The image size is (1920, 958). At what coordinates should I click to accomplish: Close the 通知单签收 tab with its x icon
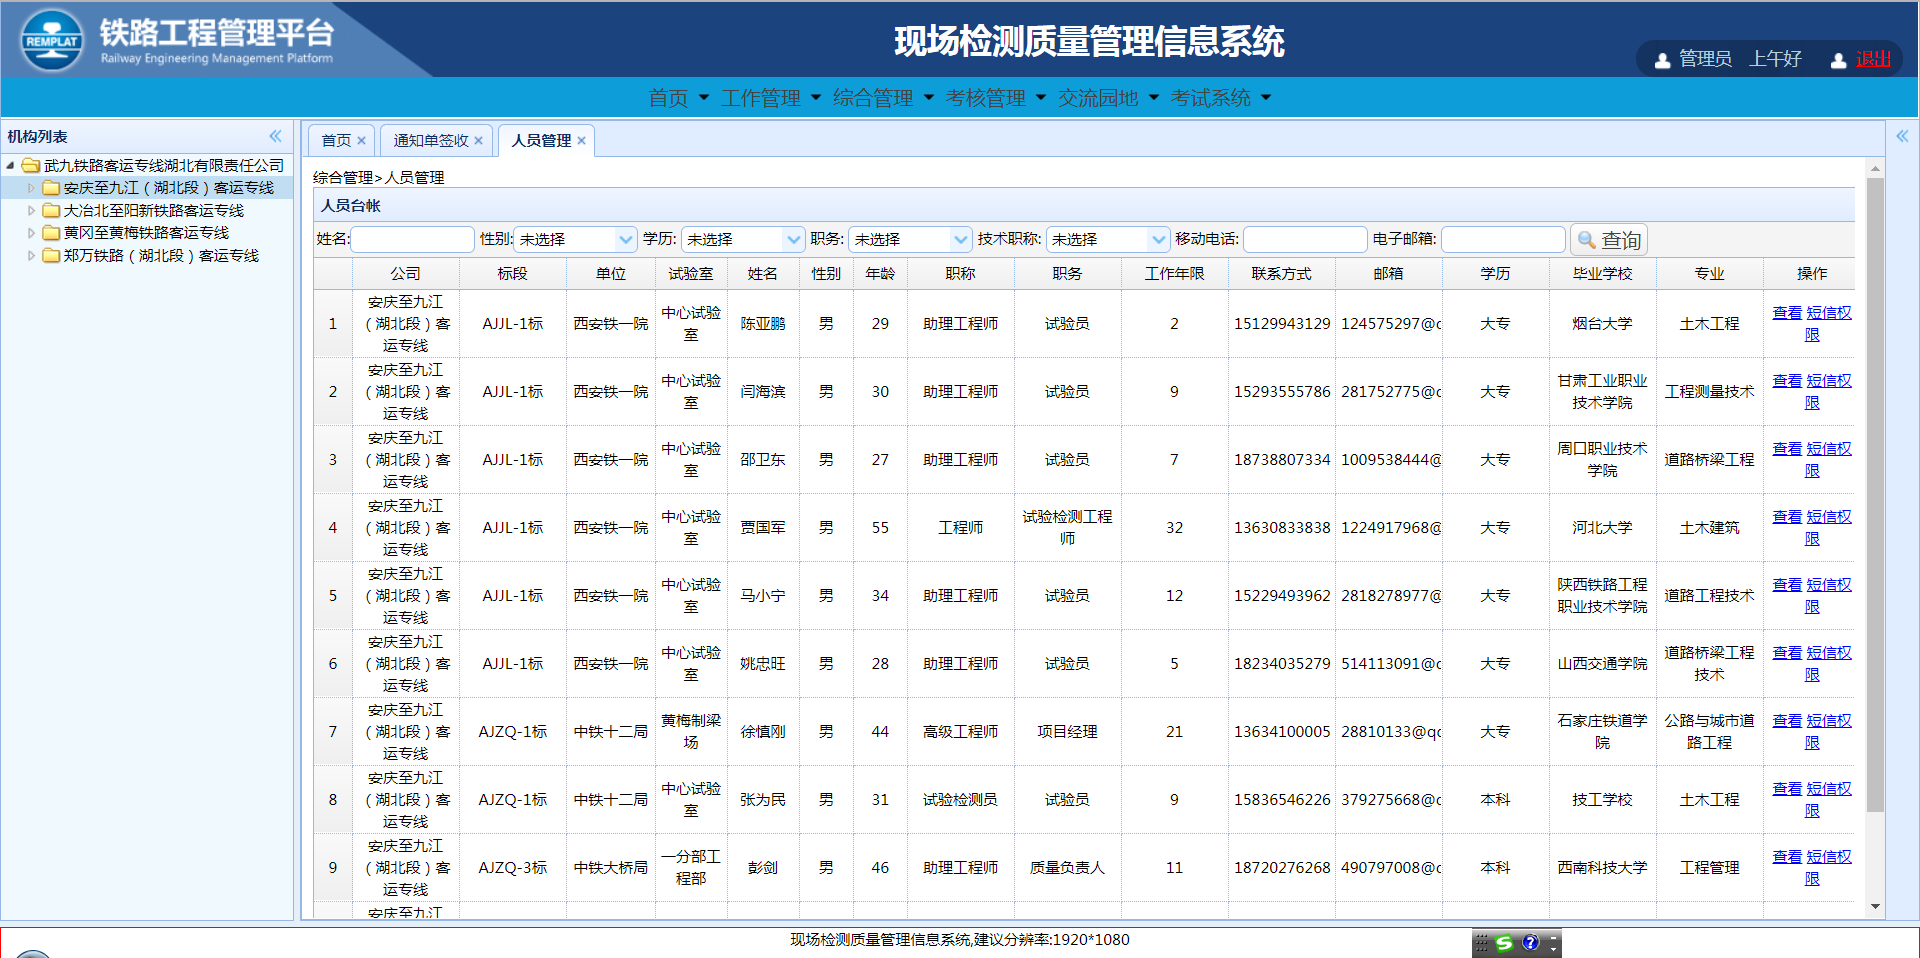tap(478, 141)
